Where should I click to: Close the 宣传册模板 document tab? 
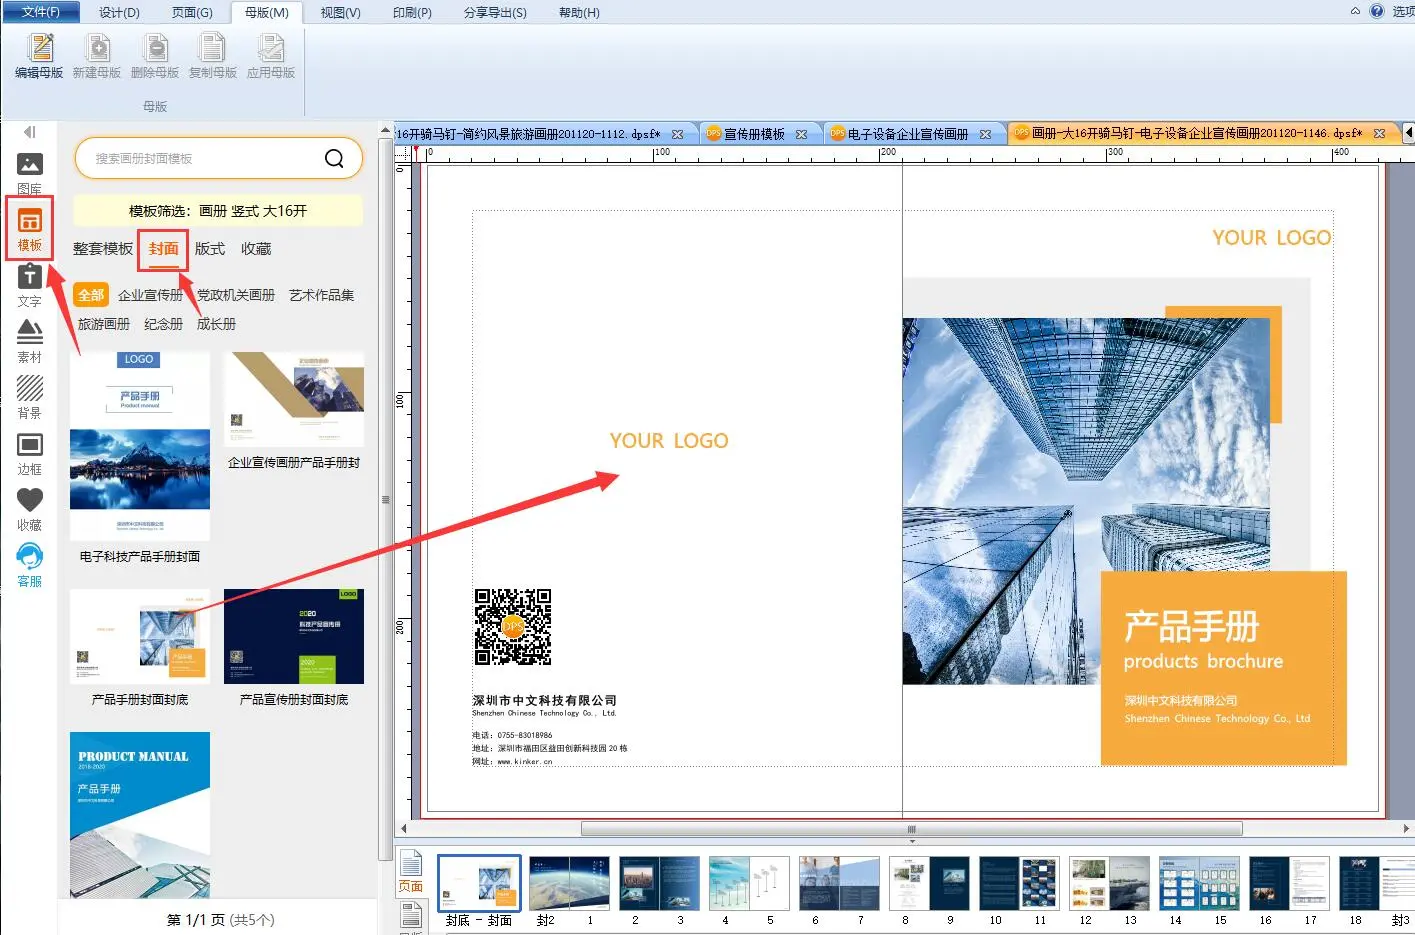point(801,134)
